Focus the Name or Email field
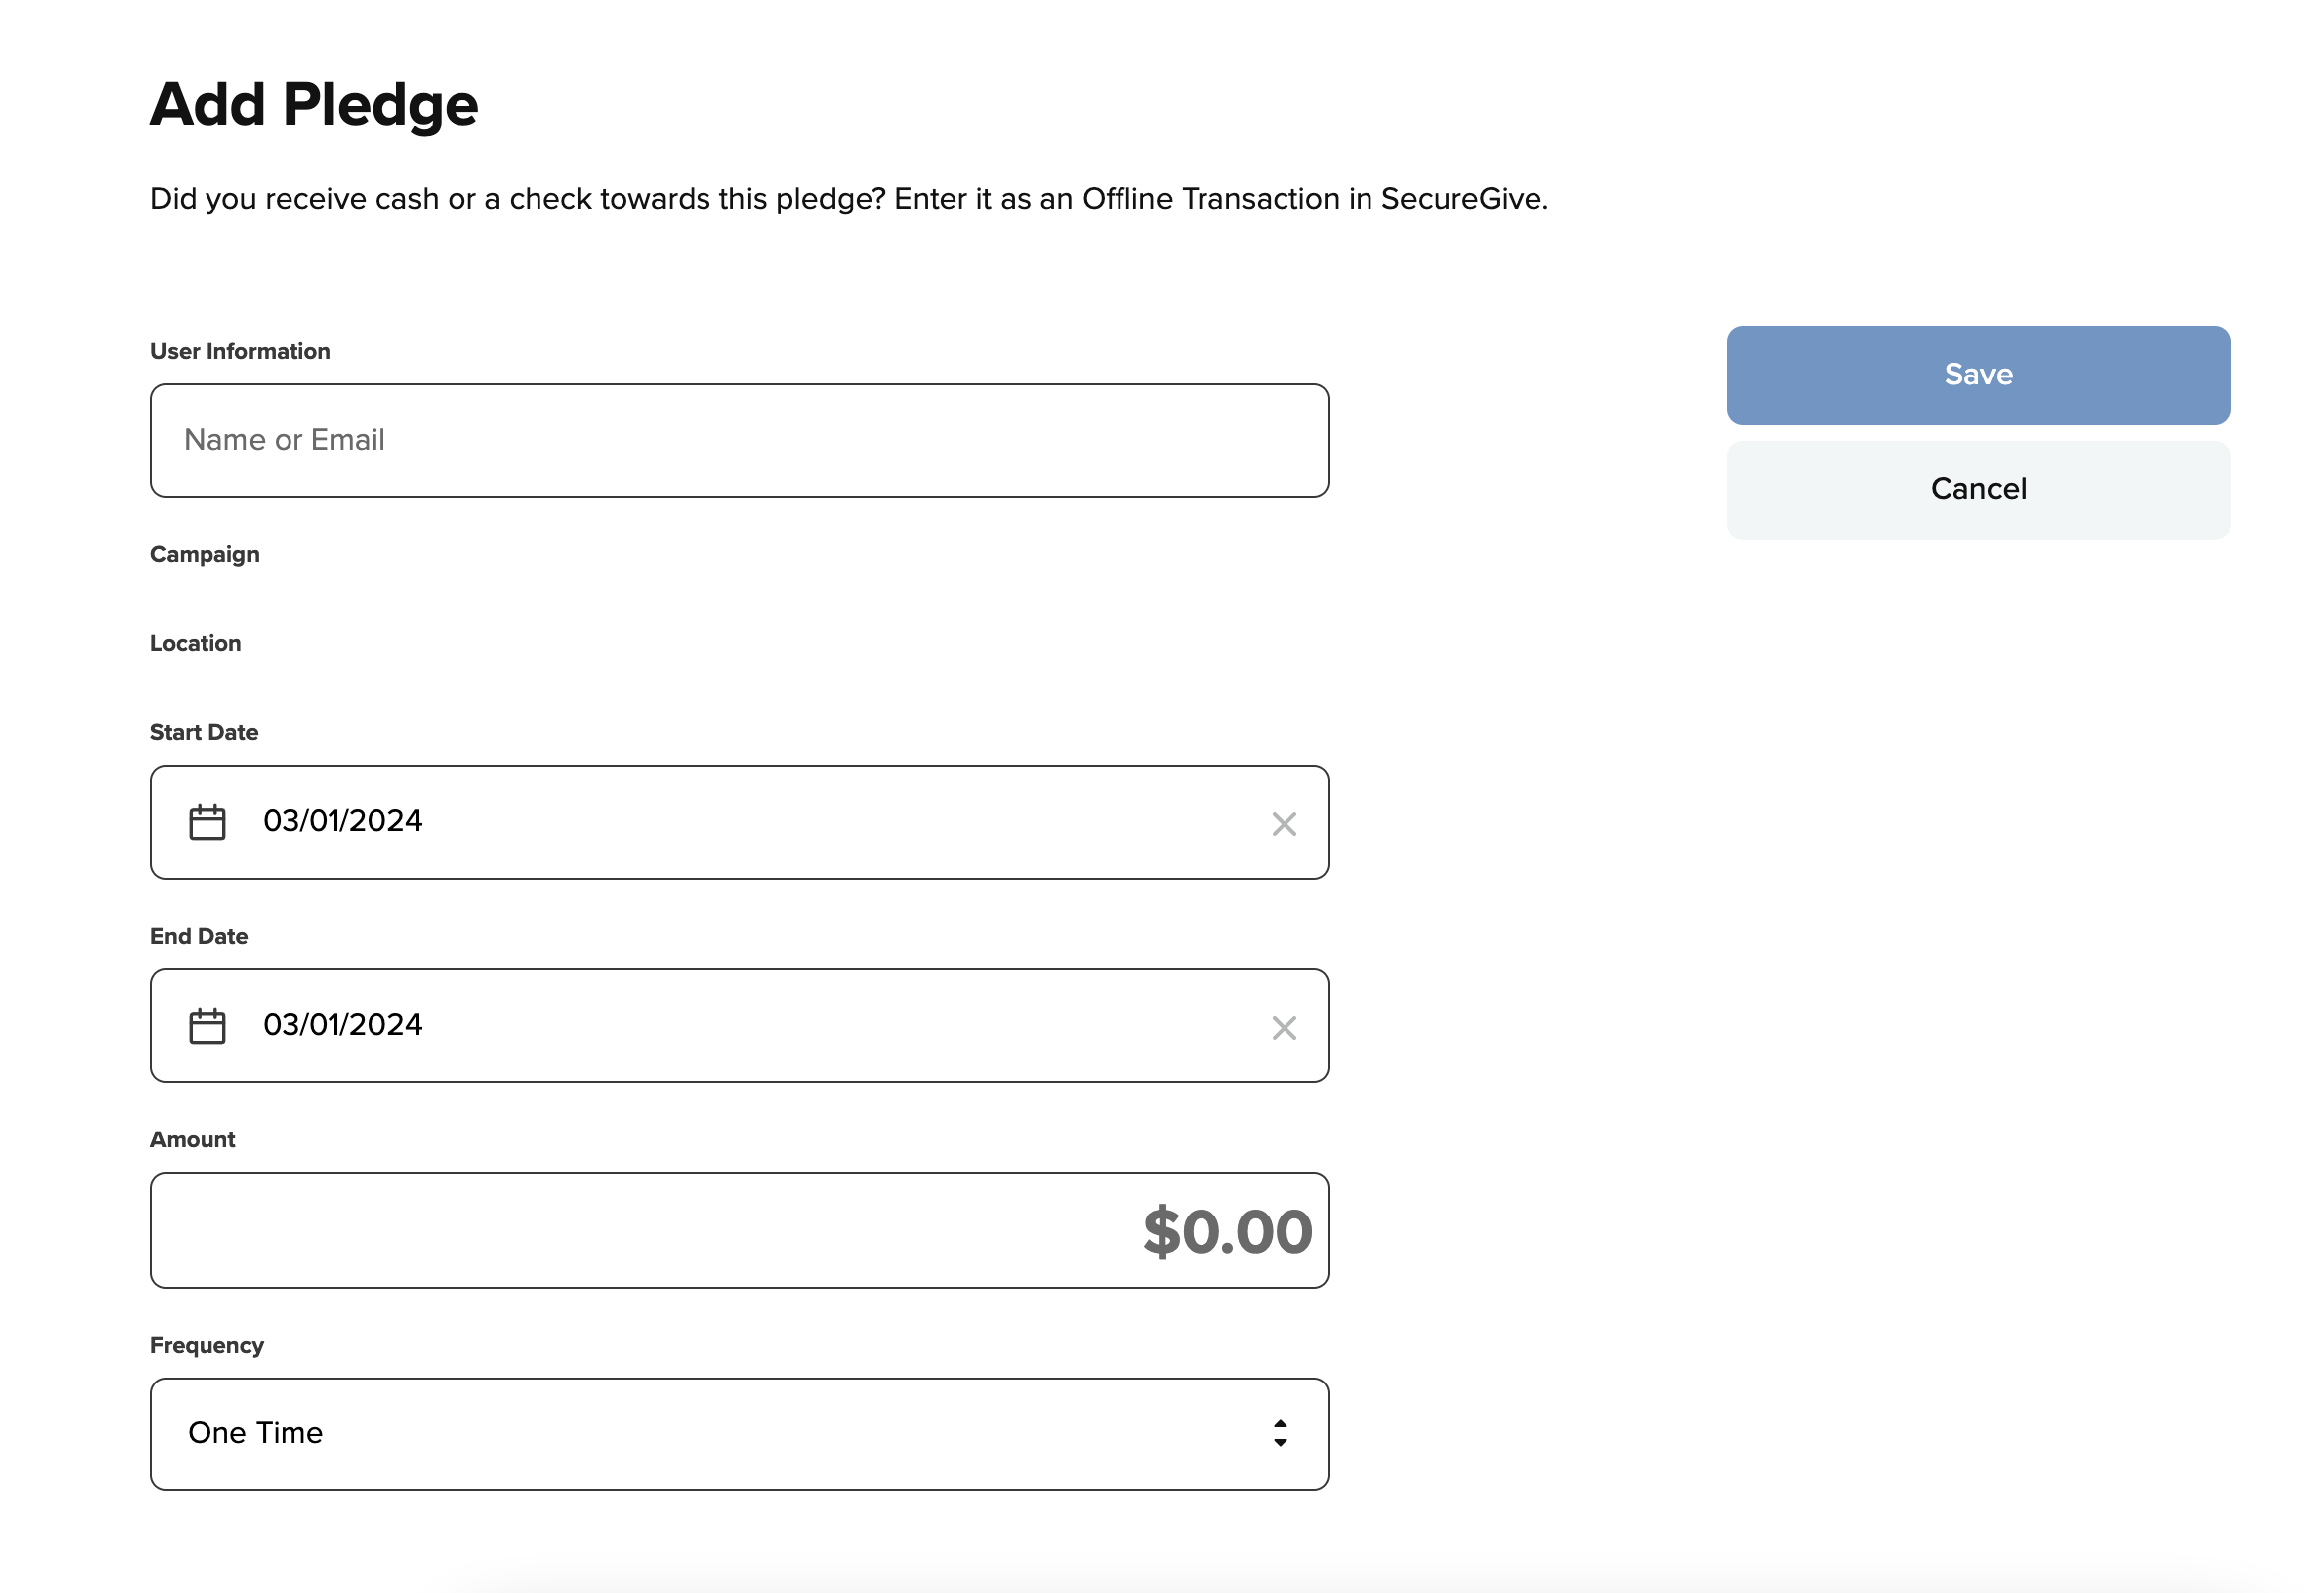2324x1593 pixels. point(738,441)
